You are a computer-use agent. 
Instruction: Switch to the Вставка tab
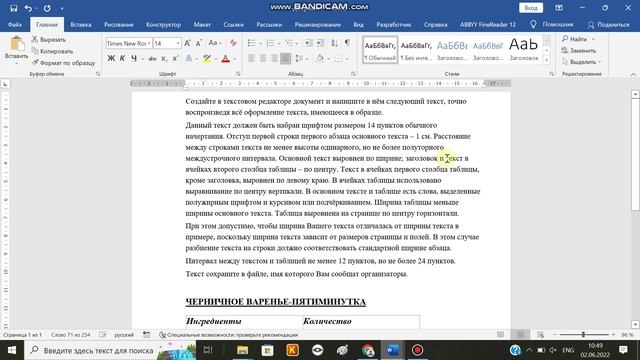[x=81, y=24]
